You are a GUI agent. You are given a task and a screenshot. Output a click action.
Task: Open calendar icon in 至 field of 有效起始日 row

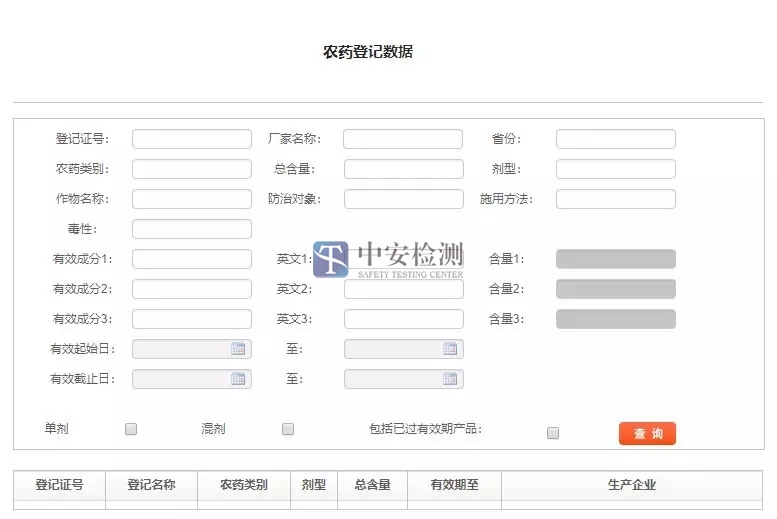point(450,349)
